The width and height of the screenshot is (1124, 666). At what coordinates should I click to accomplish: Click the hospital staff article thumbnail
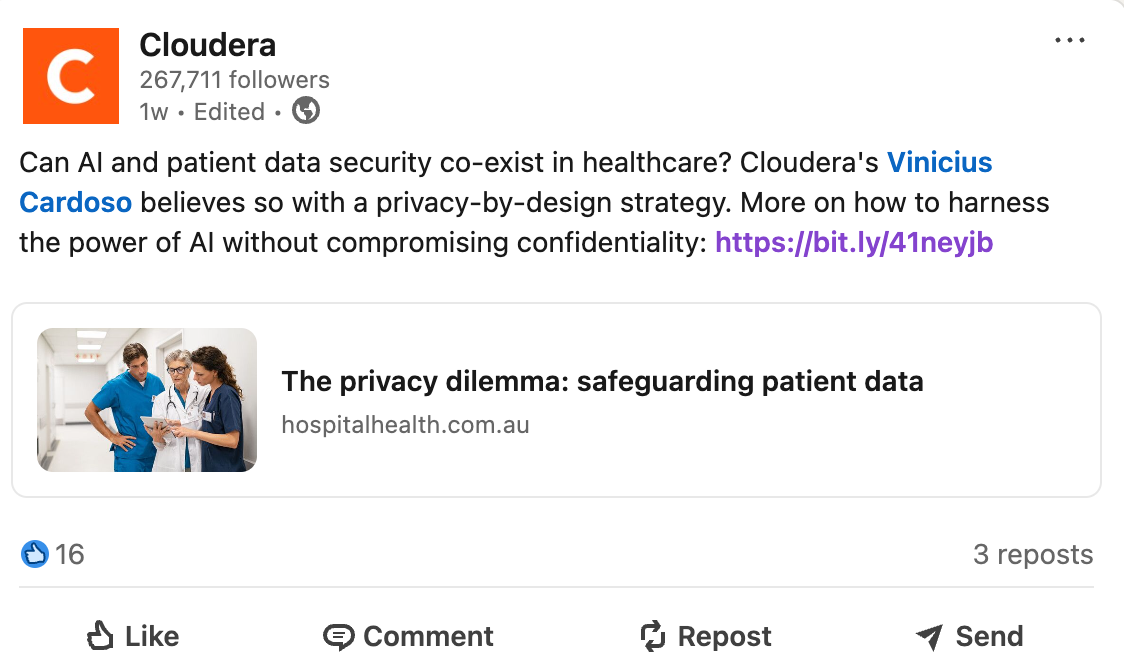(x=147, y=400)
